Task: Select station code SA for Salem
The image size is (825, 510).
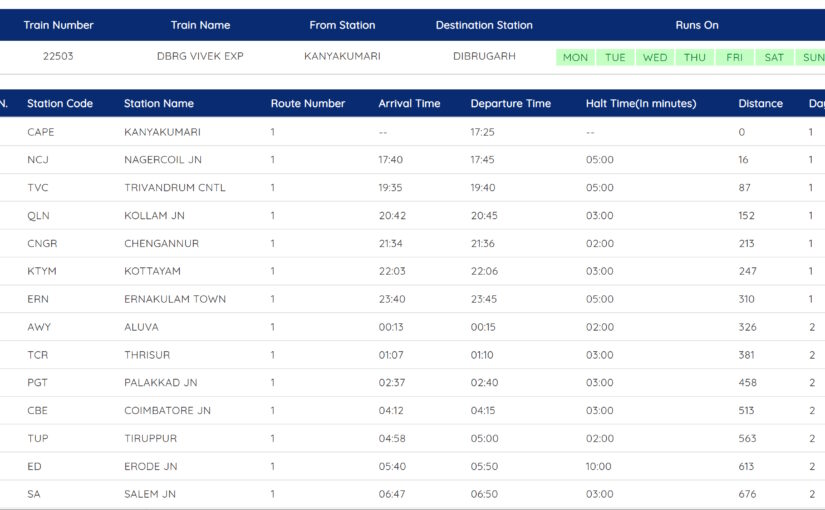Action: [34, 494]
